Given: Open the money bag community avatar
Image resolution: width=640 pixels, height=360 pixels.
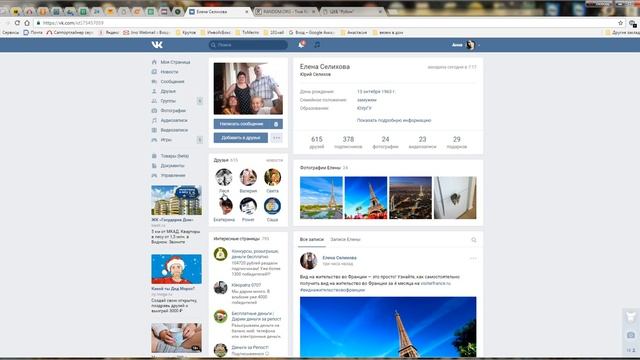Looking at the screenshot, I should pyautogui.click(x=220, y=254).
